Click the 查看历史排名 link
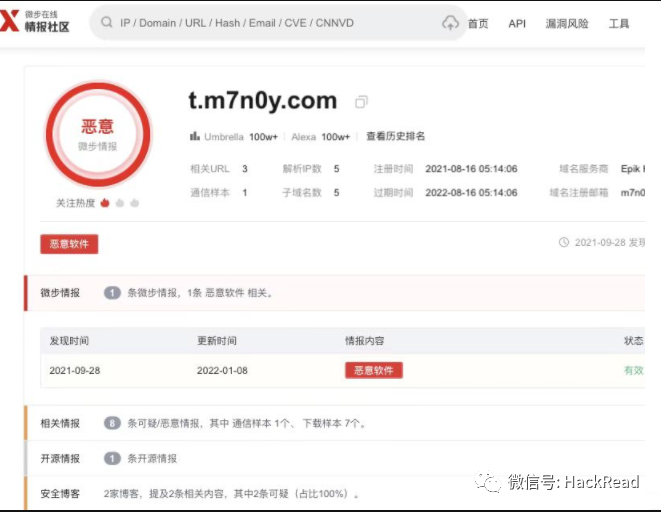This screenshot has width=661, height=512. pyautogui.click(x=395, y=136)
